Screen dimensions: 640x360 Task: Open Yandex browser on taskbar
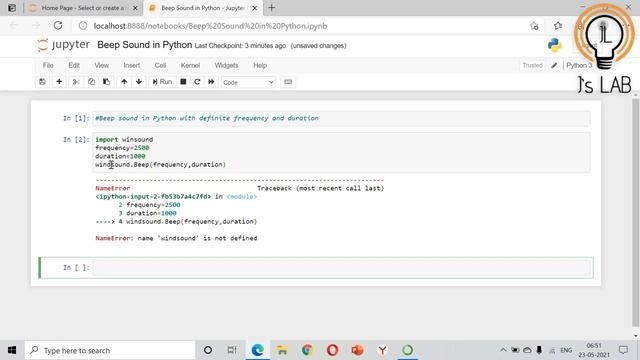(x=382, y=350)
